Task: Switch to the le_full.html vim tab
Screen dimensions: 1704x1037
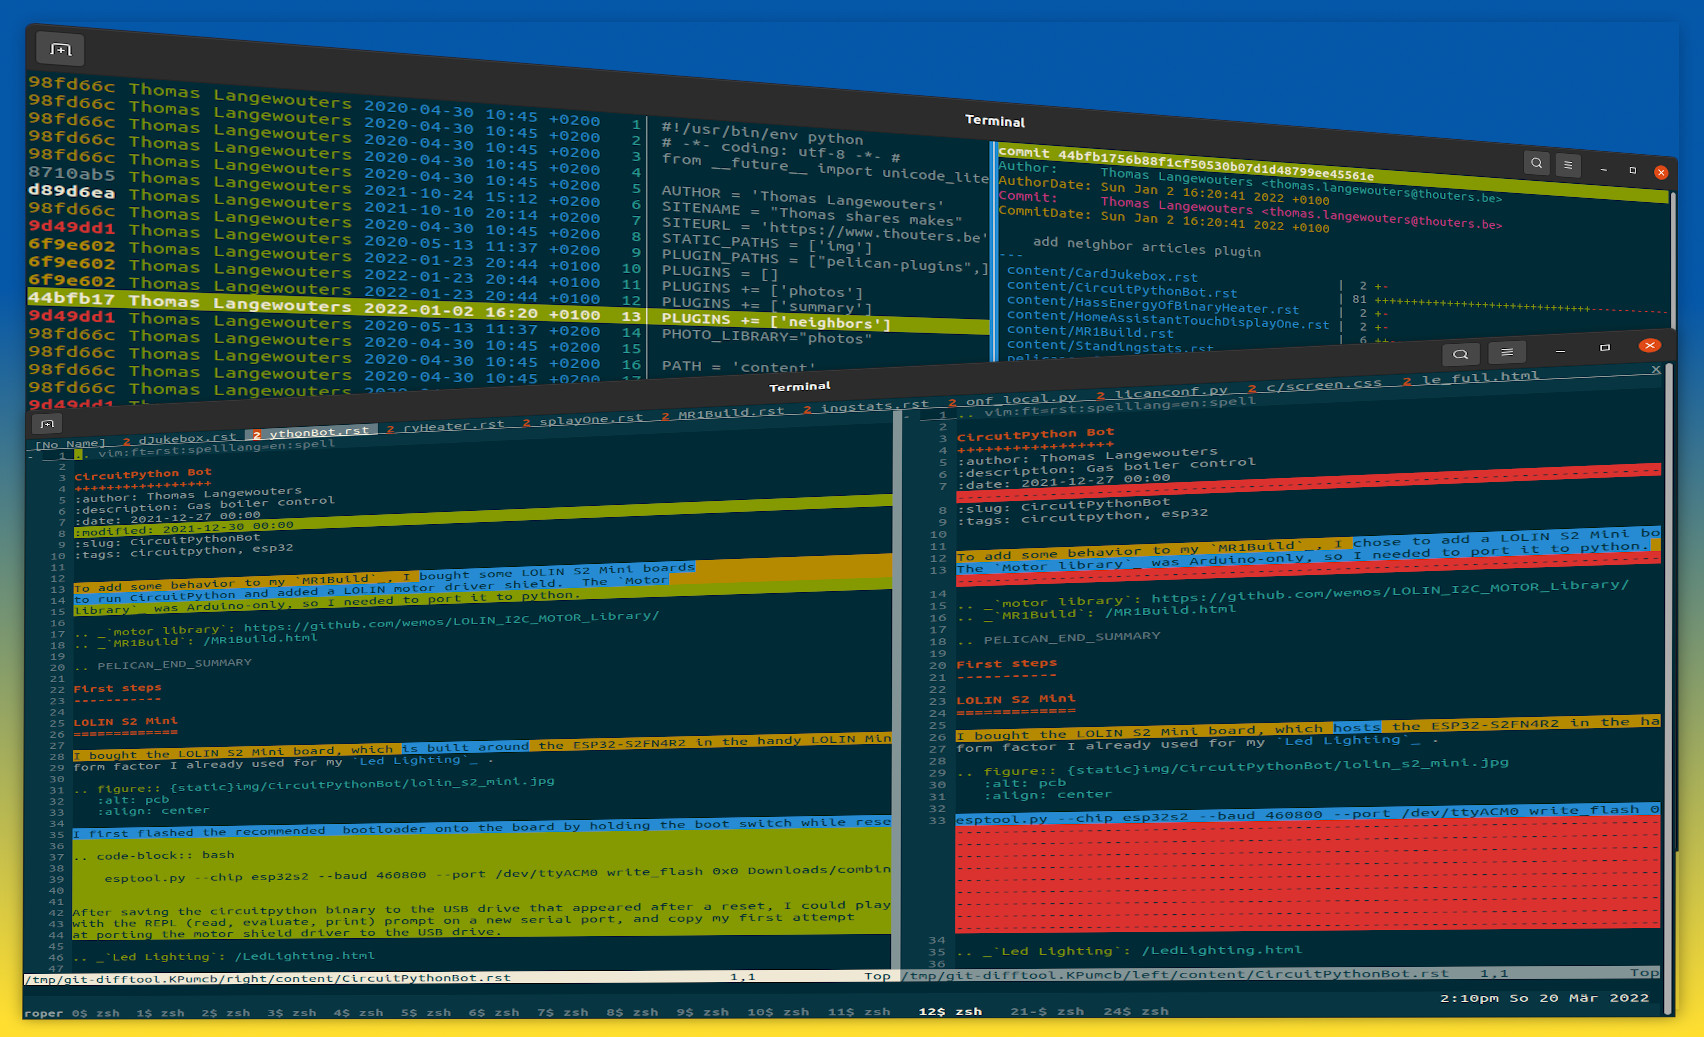Action: (1470, 377)
